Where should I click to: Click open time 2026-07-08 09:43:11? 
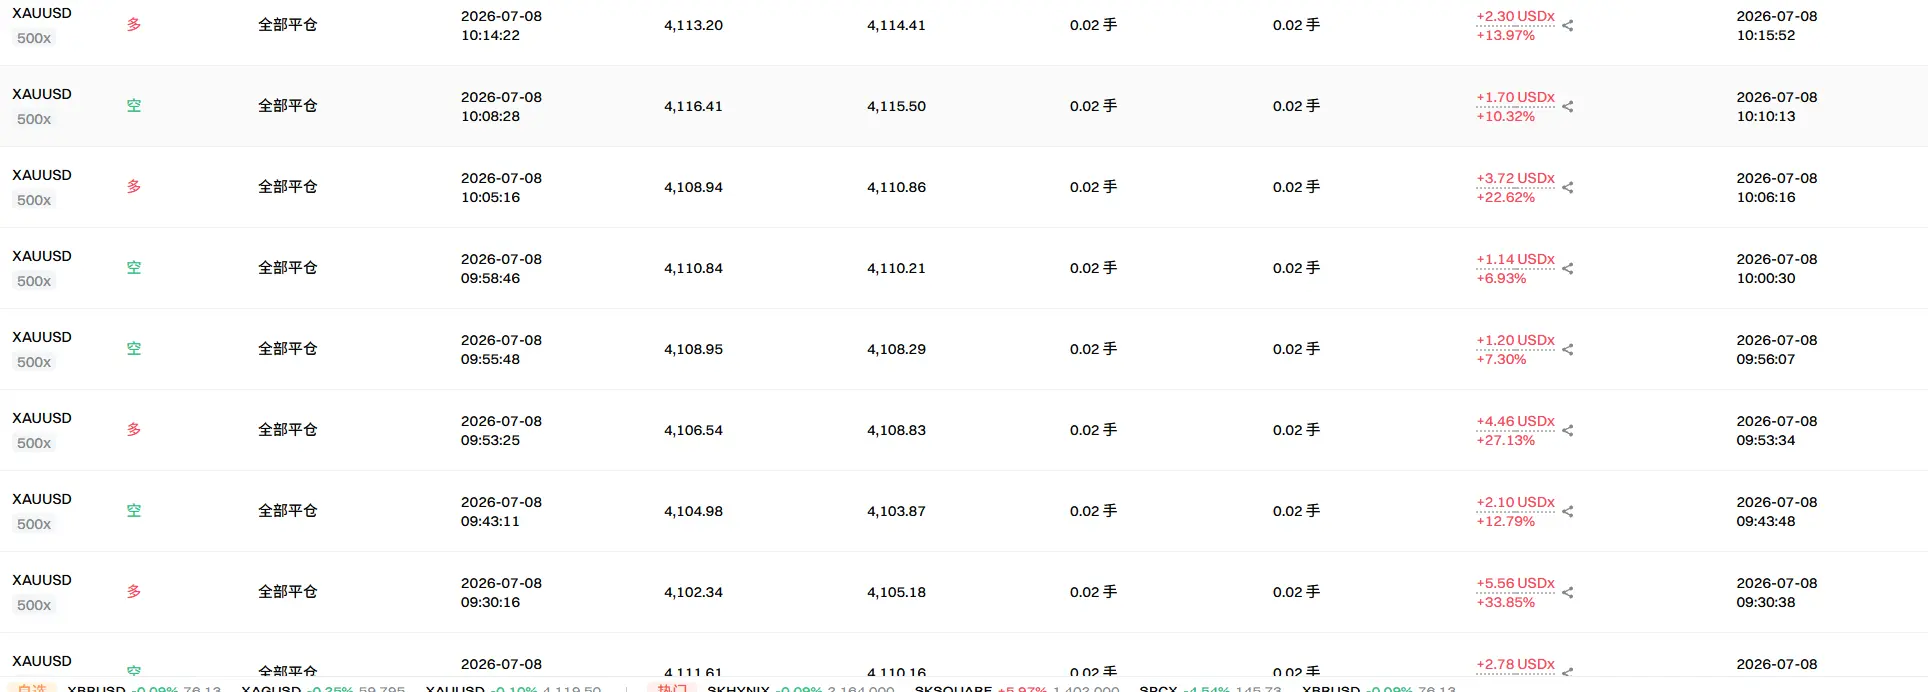501,512
